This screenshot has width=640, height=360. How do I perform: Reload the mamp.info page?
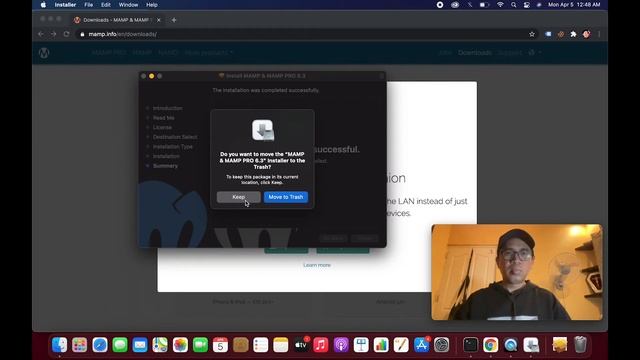point(67,34)
